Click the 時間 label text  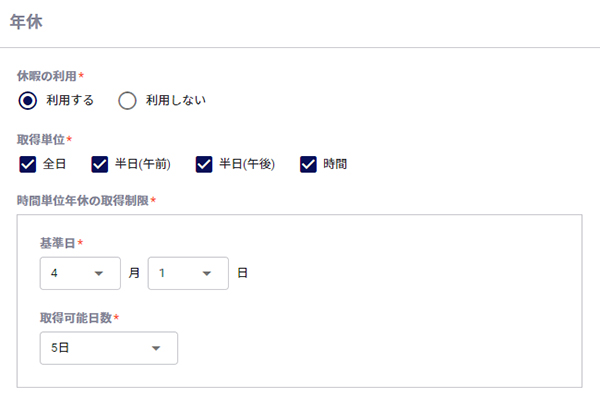coord(335,164)
